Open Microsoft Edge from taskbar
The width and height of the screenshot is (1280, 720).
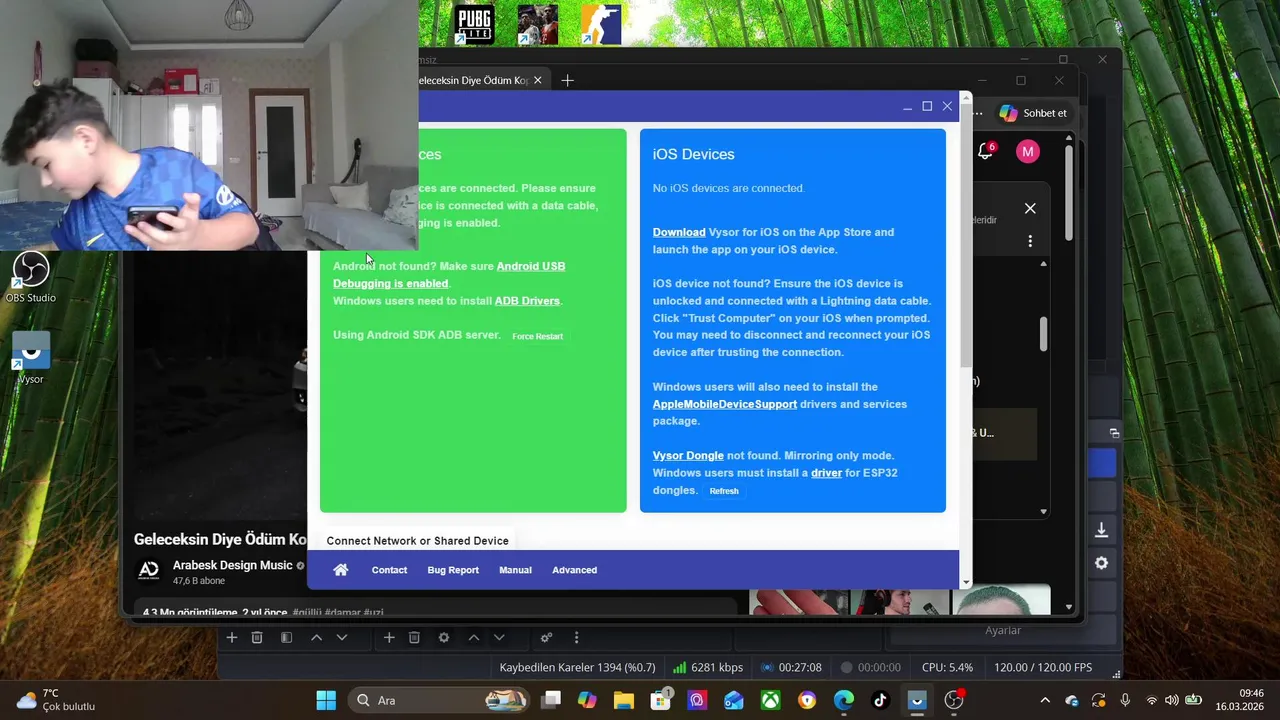(844, 700)
